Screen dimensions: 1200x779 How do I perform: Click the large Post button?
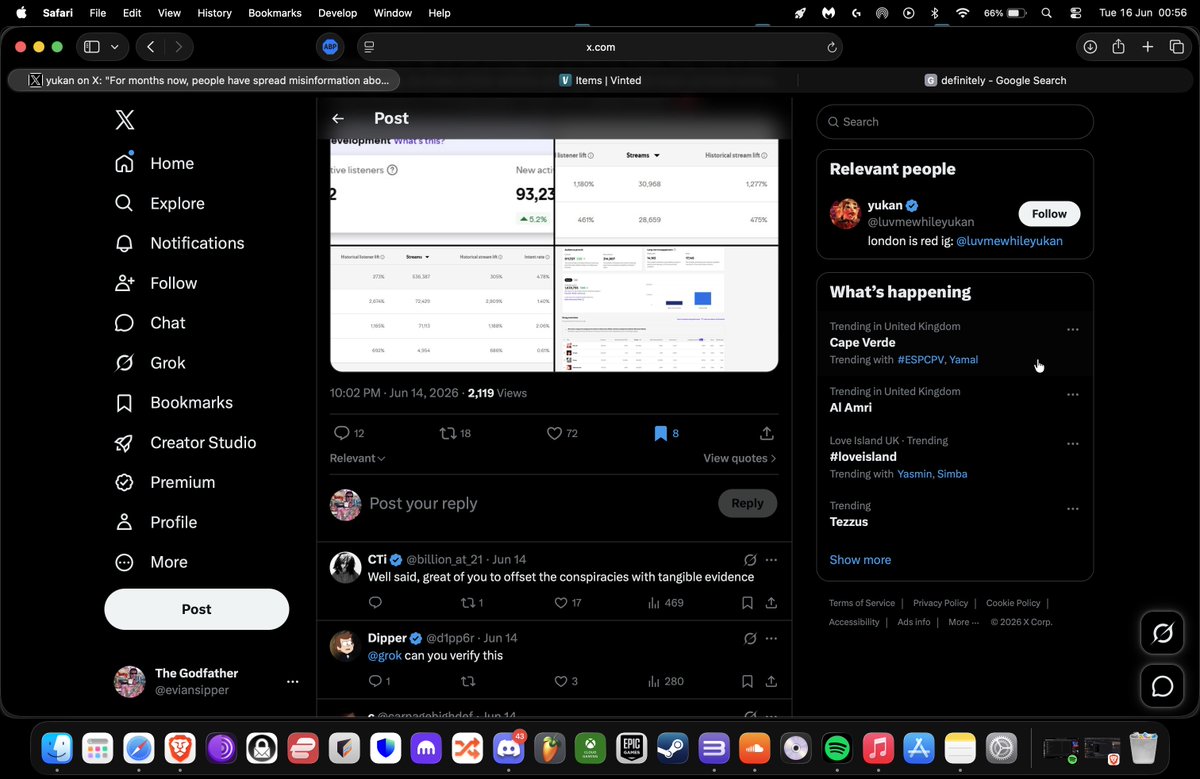tap(197, 609)
